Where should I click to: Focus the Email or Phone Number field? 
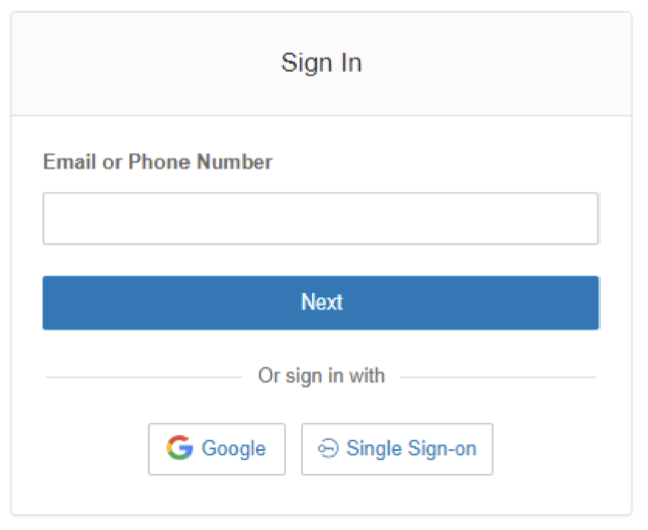pyautogui.click(x=321, y=218)
